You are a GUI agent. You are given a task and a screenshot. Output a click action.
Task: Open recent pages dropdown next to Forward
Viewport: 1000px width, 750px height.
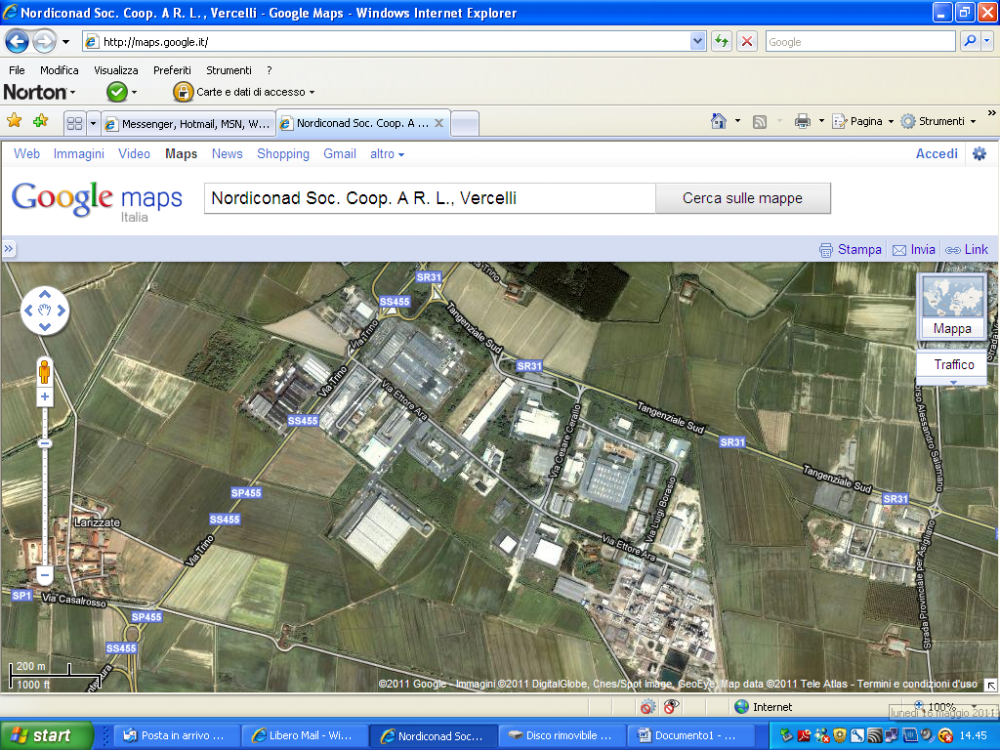pos(66,42)
